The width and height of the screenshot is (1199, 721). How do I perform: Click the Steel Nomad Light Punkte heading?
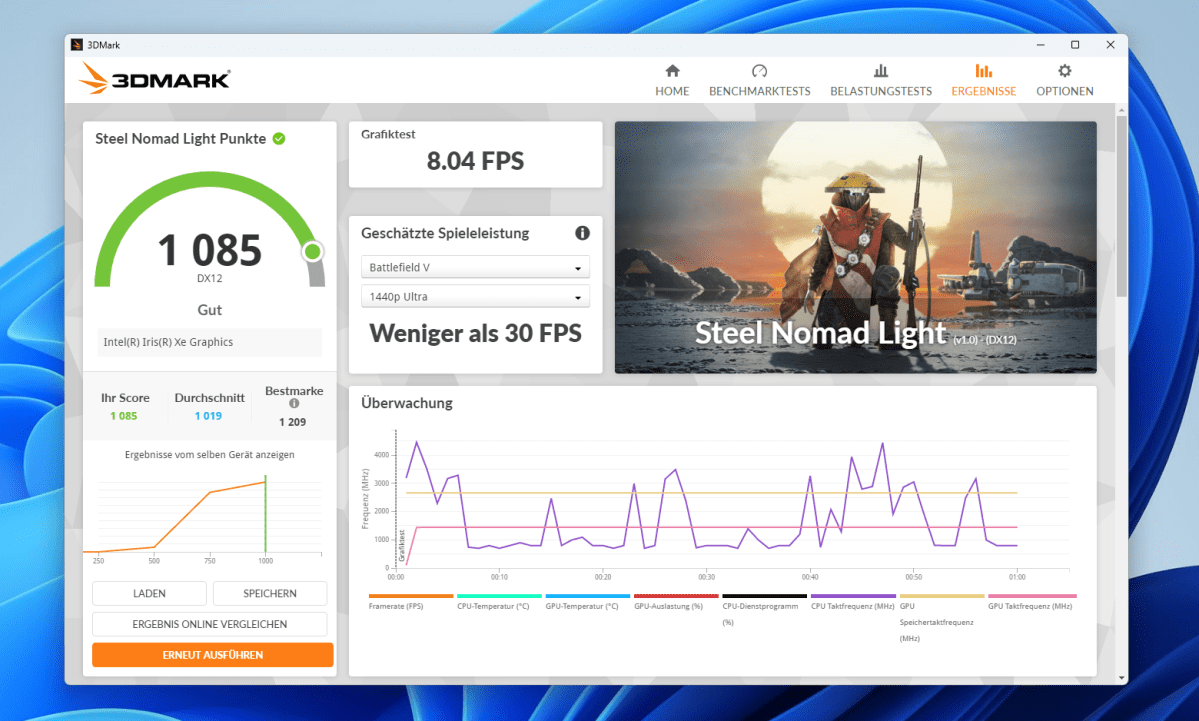180,138
